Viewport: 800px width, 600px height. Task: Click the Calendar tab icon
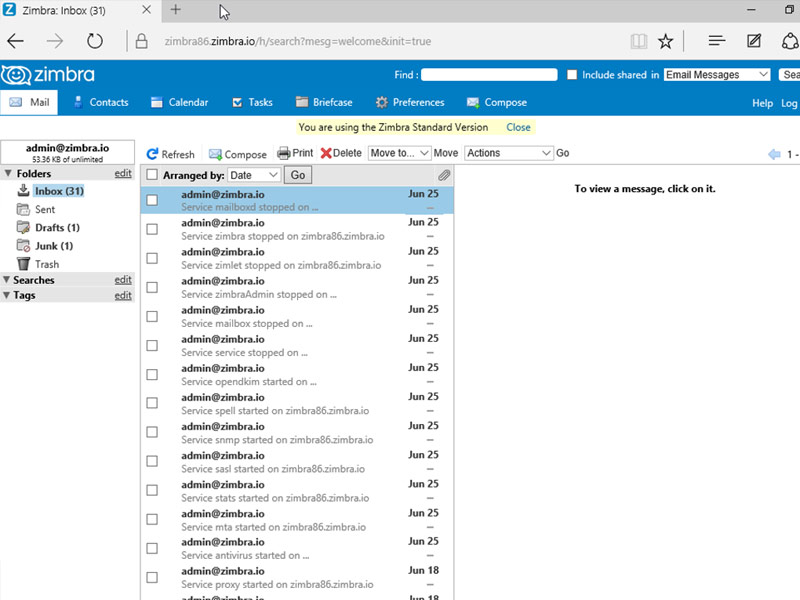tap(157, 103)
